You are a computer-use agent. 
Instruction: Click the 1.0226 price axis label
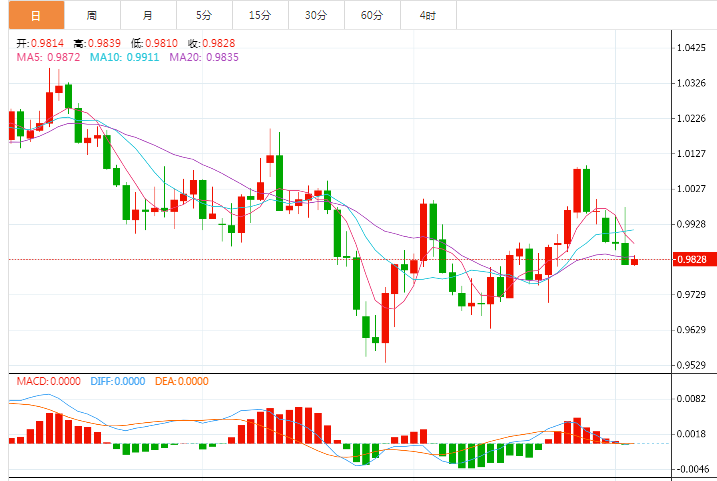(691, 118)
